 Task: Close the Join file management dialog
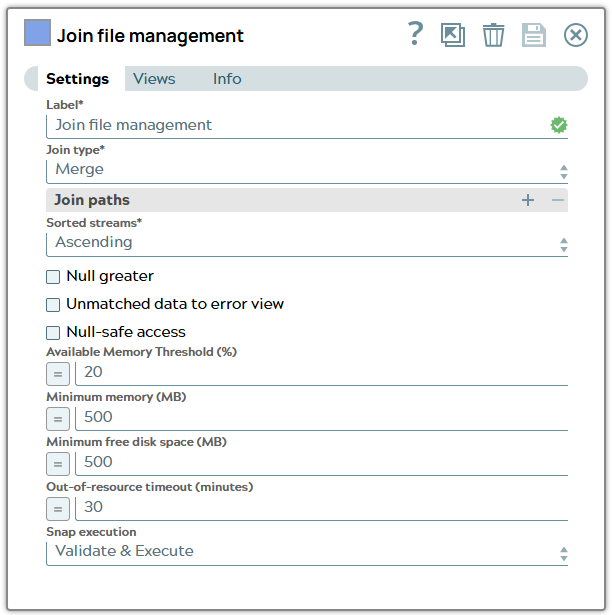[576, 35]
